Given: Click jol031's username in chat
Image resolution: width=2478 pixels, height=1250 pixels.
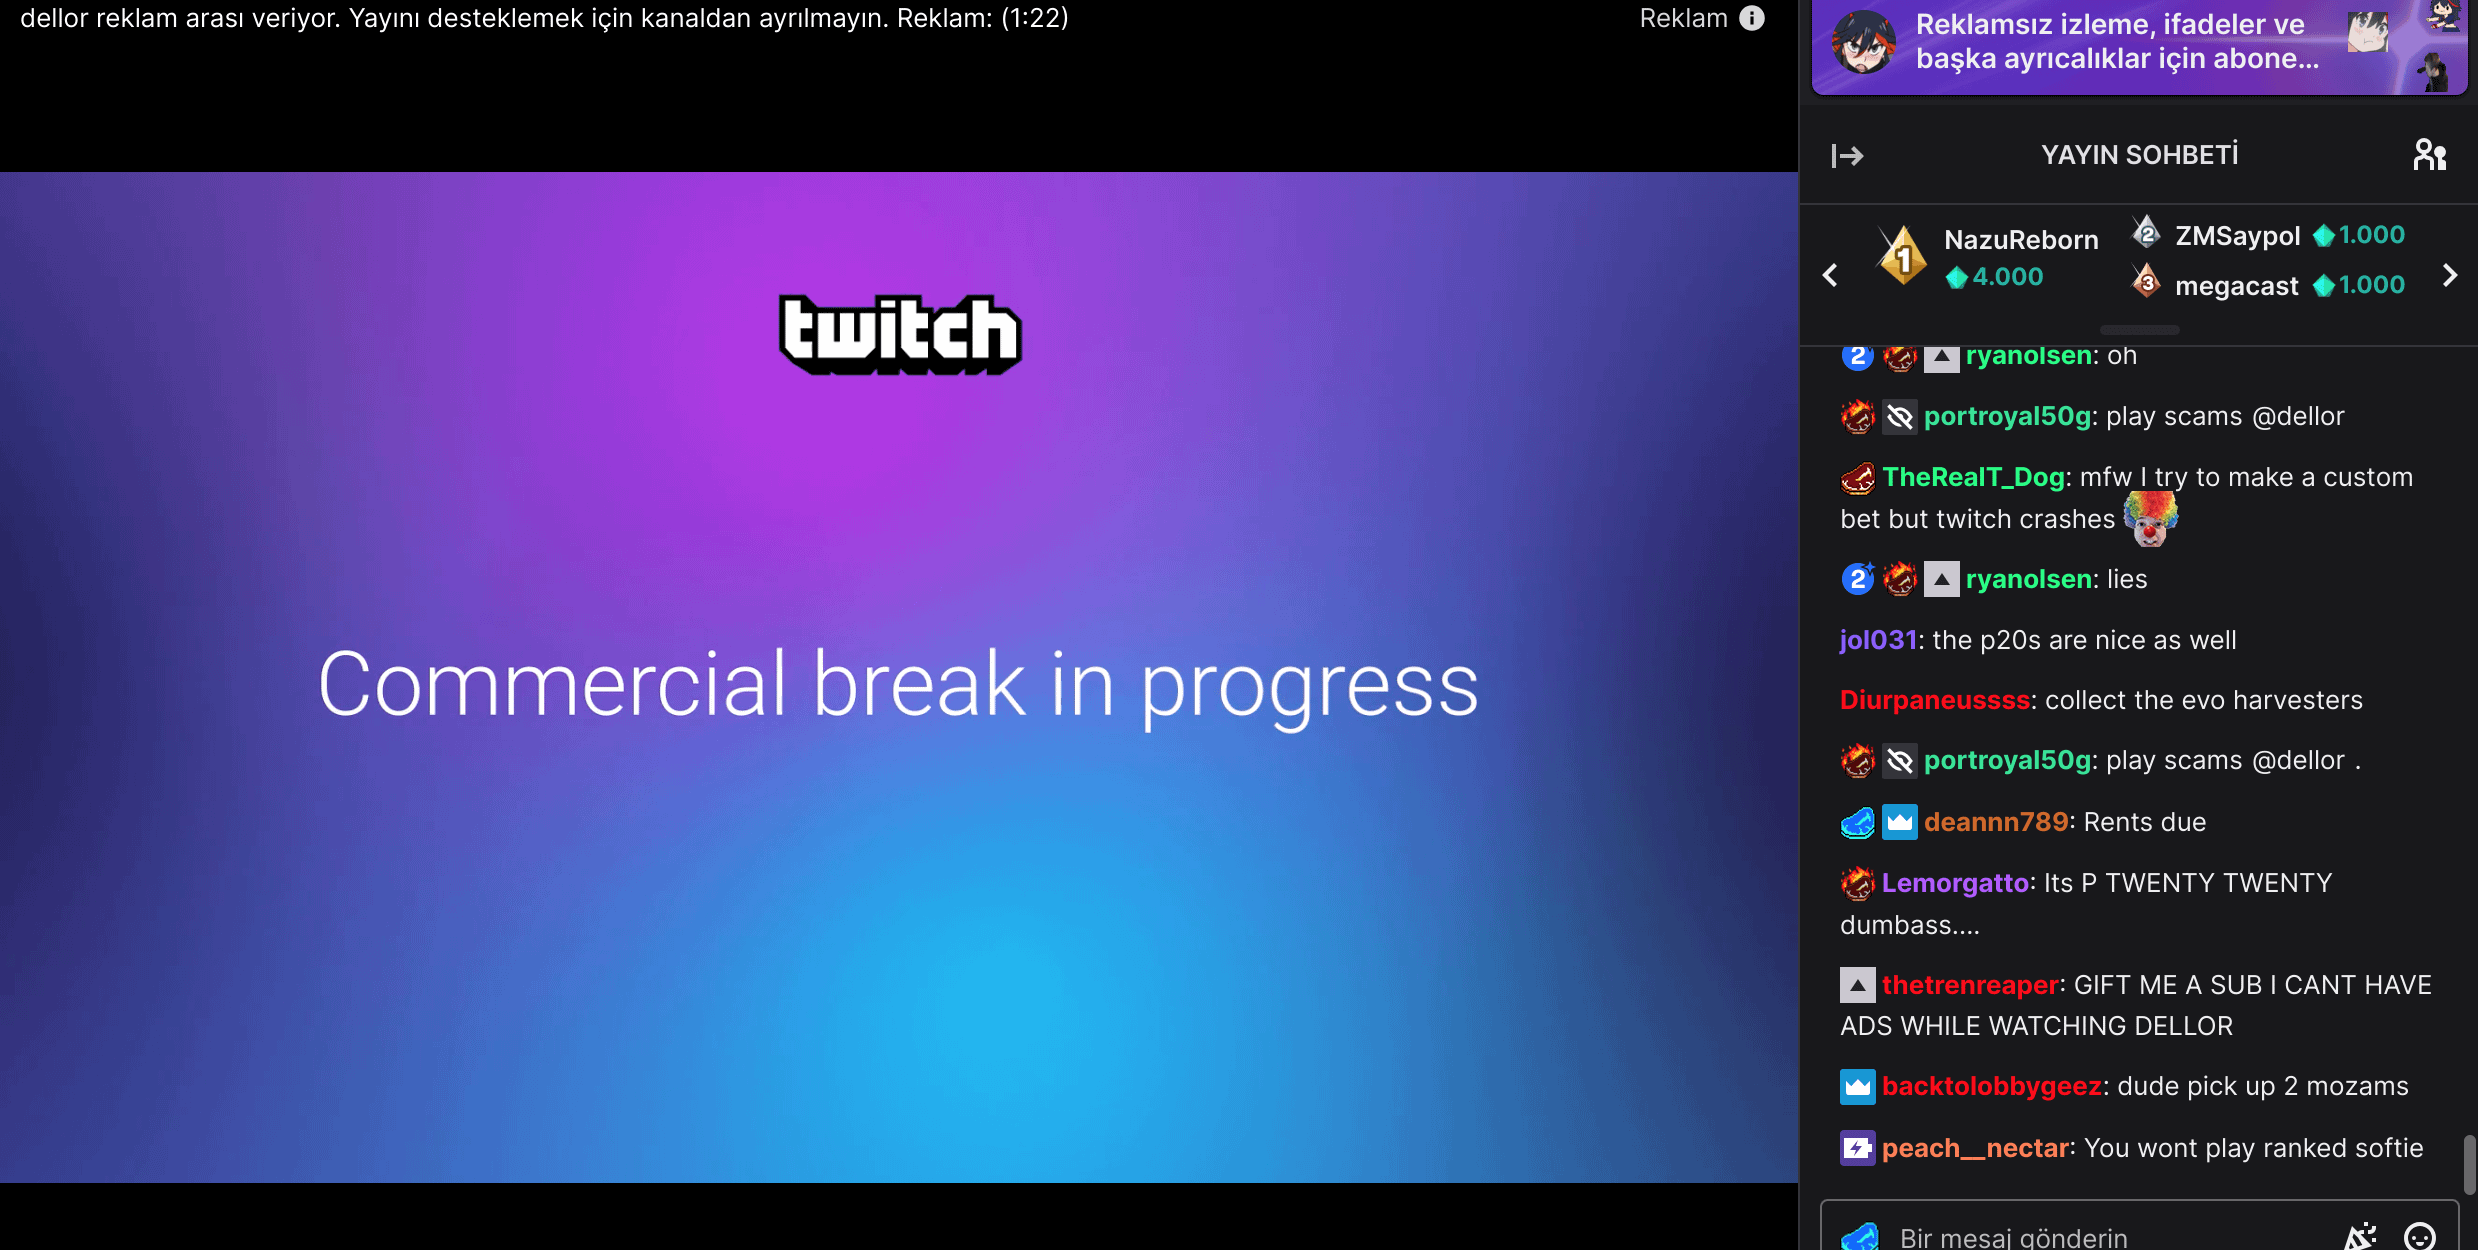Looking at the screenshot, I should point(1879,640).
